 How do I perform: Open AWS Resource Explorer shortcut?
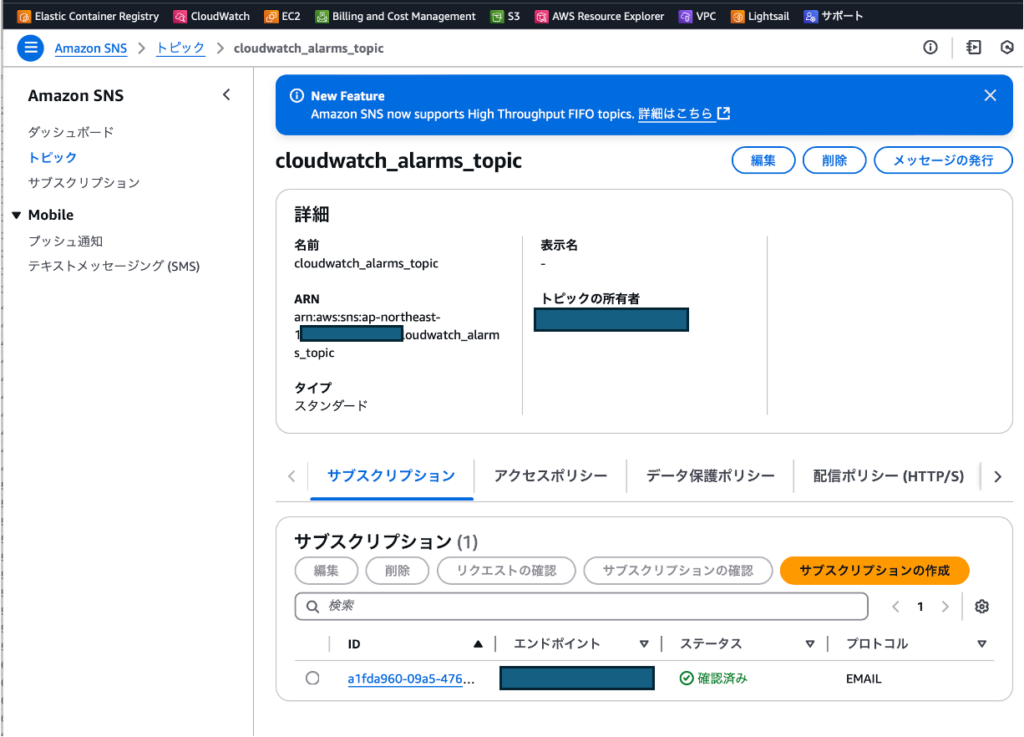tap(600, 16)
